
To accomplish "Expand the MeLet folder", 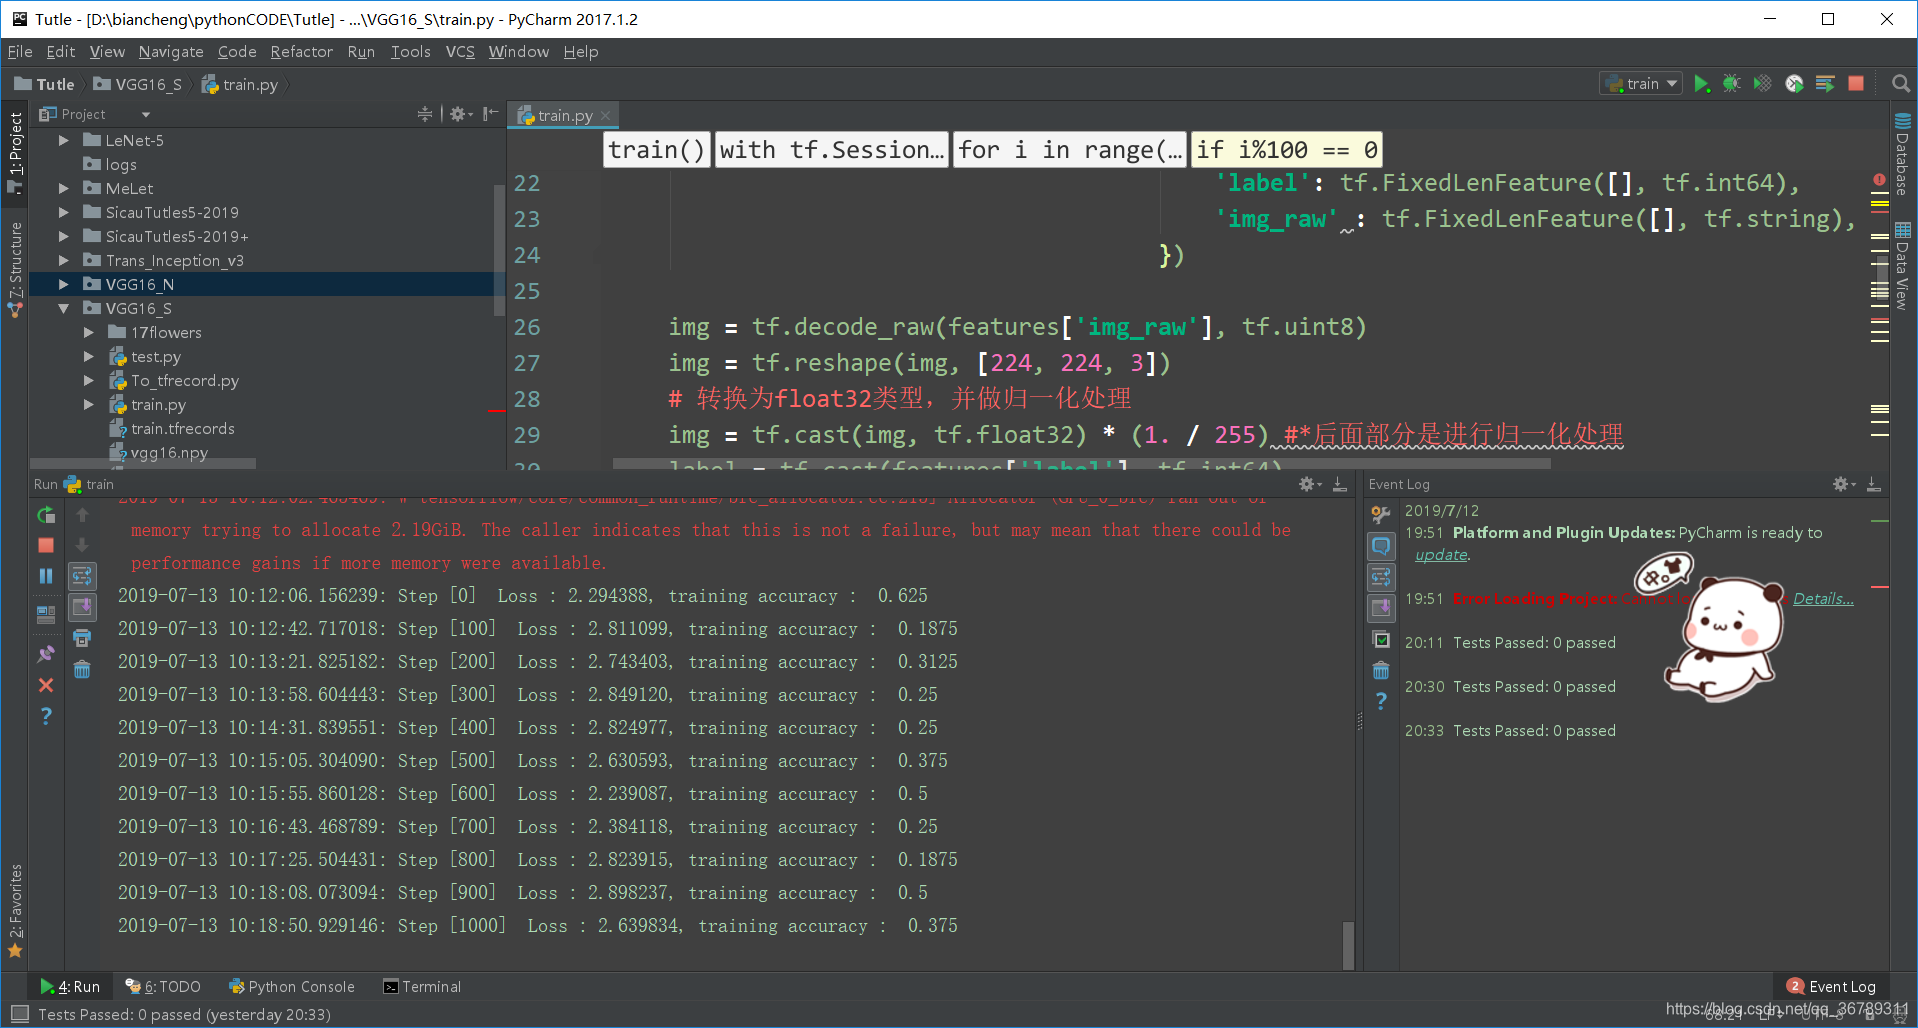I will pos(64,188).
